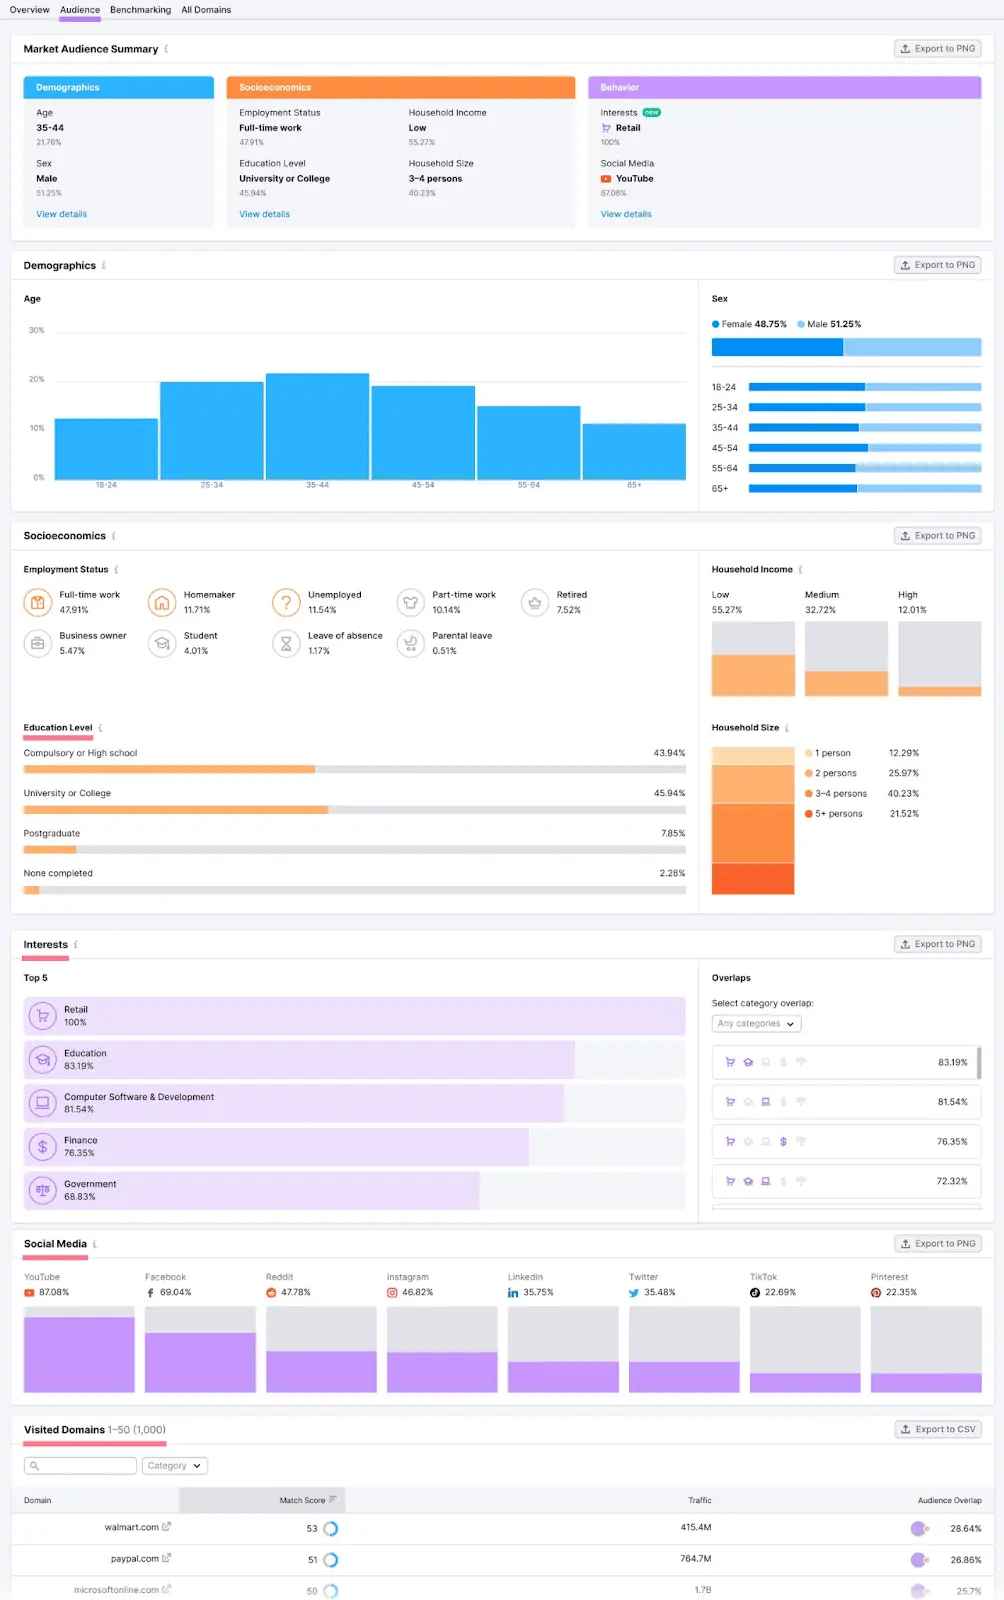Expand the Category filter dropdown

point(174,1466)
